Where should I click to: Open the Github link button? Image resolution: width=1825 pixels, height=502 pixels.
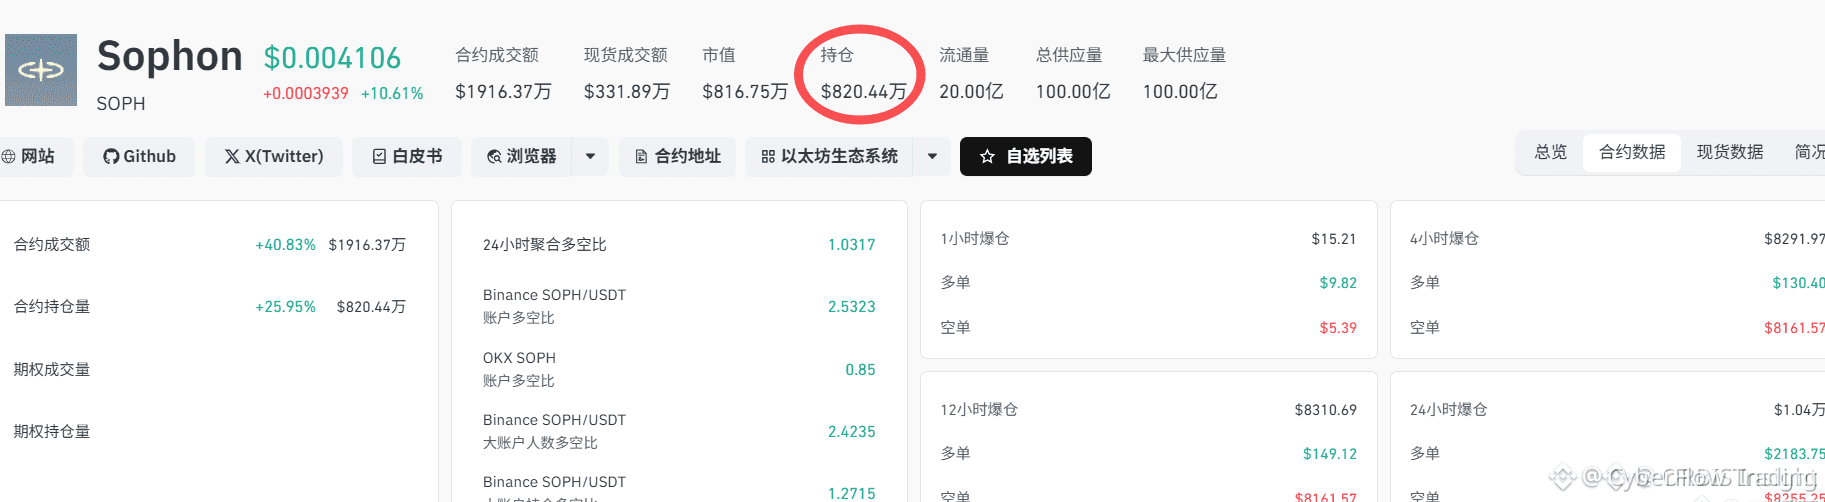pos(139,157)
